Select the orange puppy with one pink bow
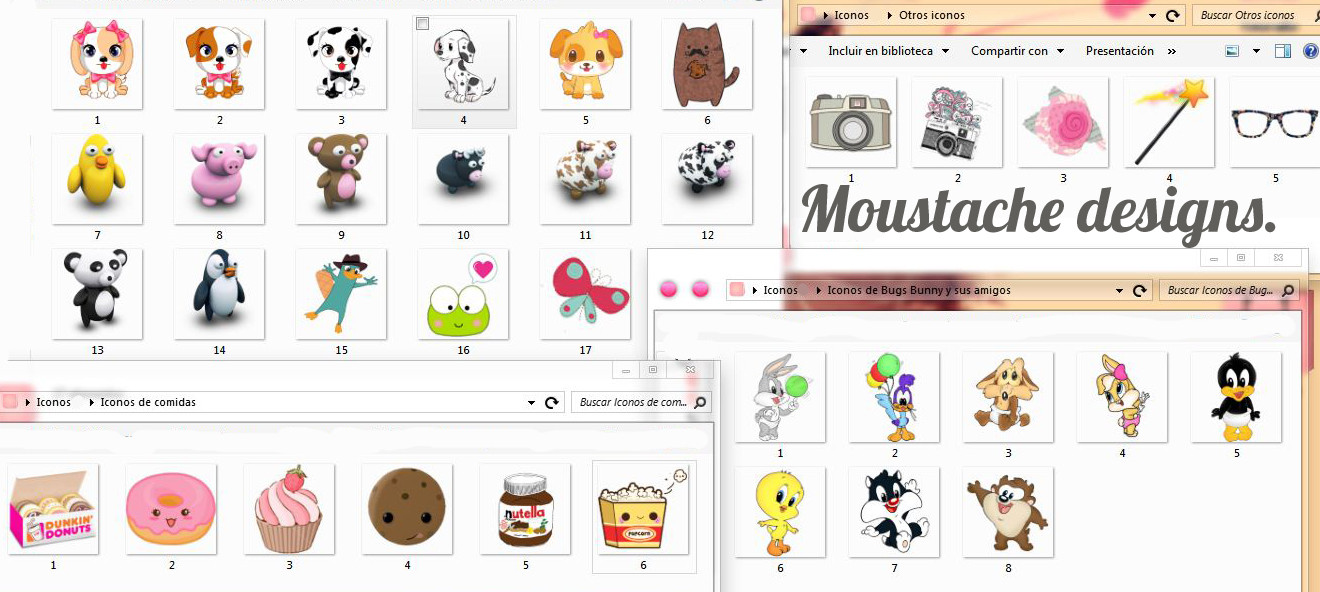Image resolution: width=1320 pixels, height=592 pixels. [x=585, y=63]
